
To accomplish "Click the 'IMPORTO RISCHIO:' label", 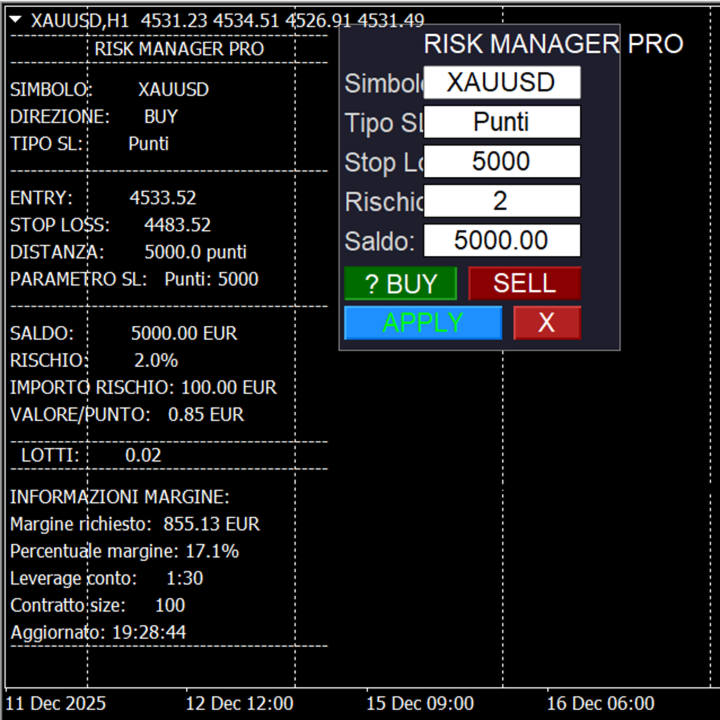I will tap(92, 388).
